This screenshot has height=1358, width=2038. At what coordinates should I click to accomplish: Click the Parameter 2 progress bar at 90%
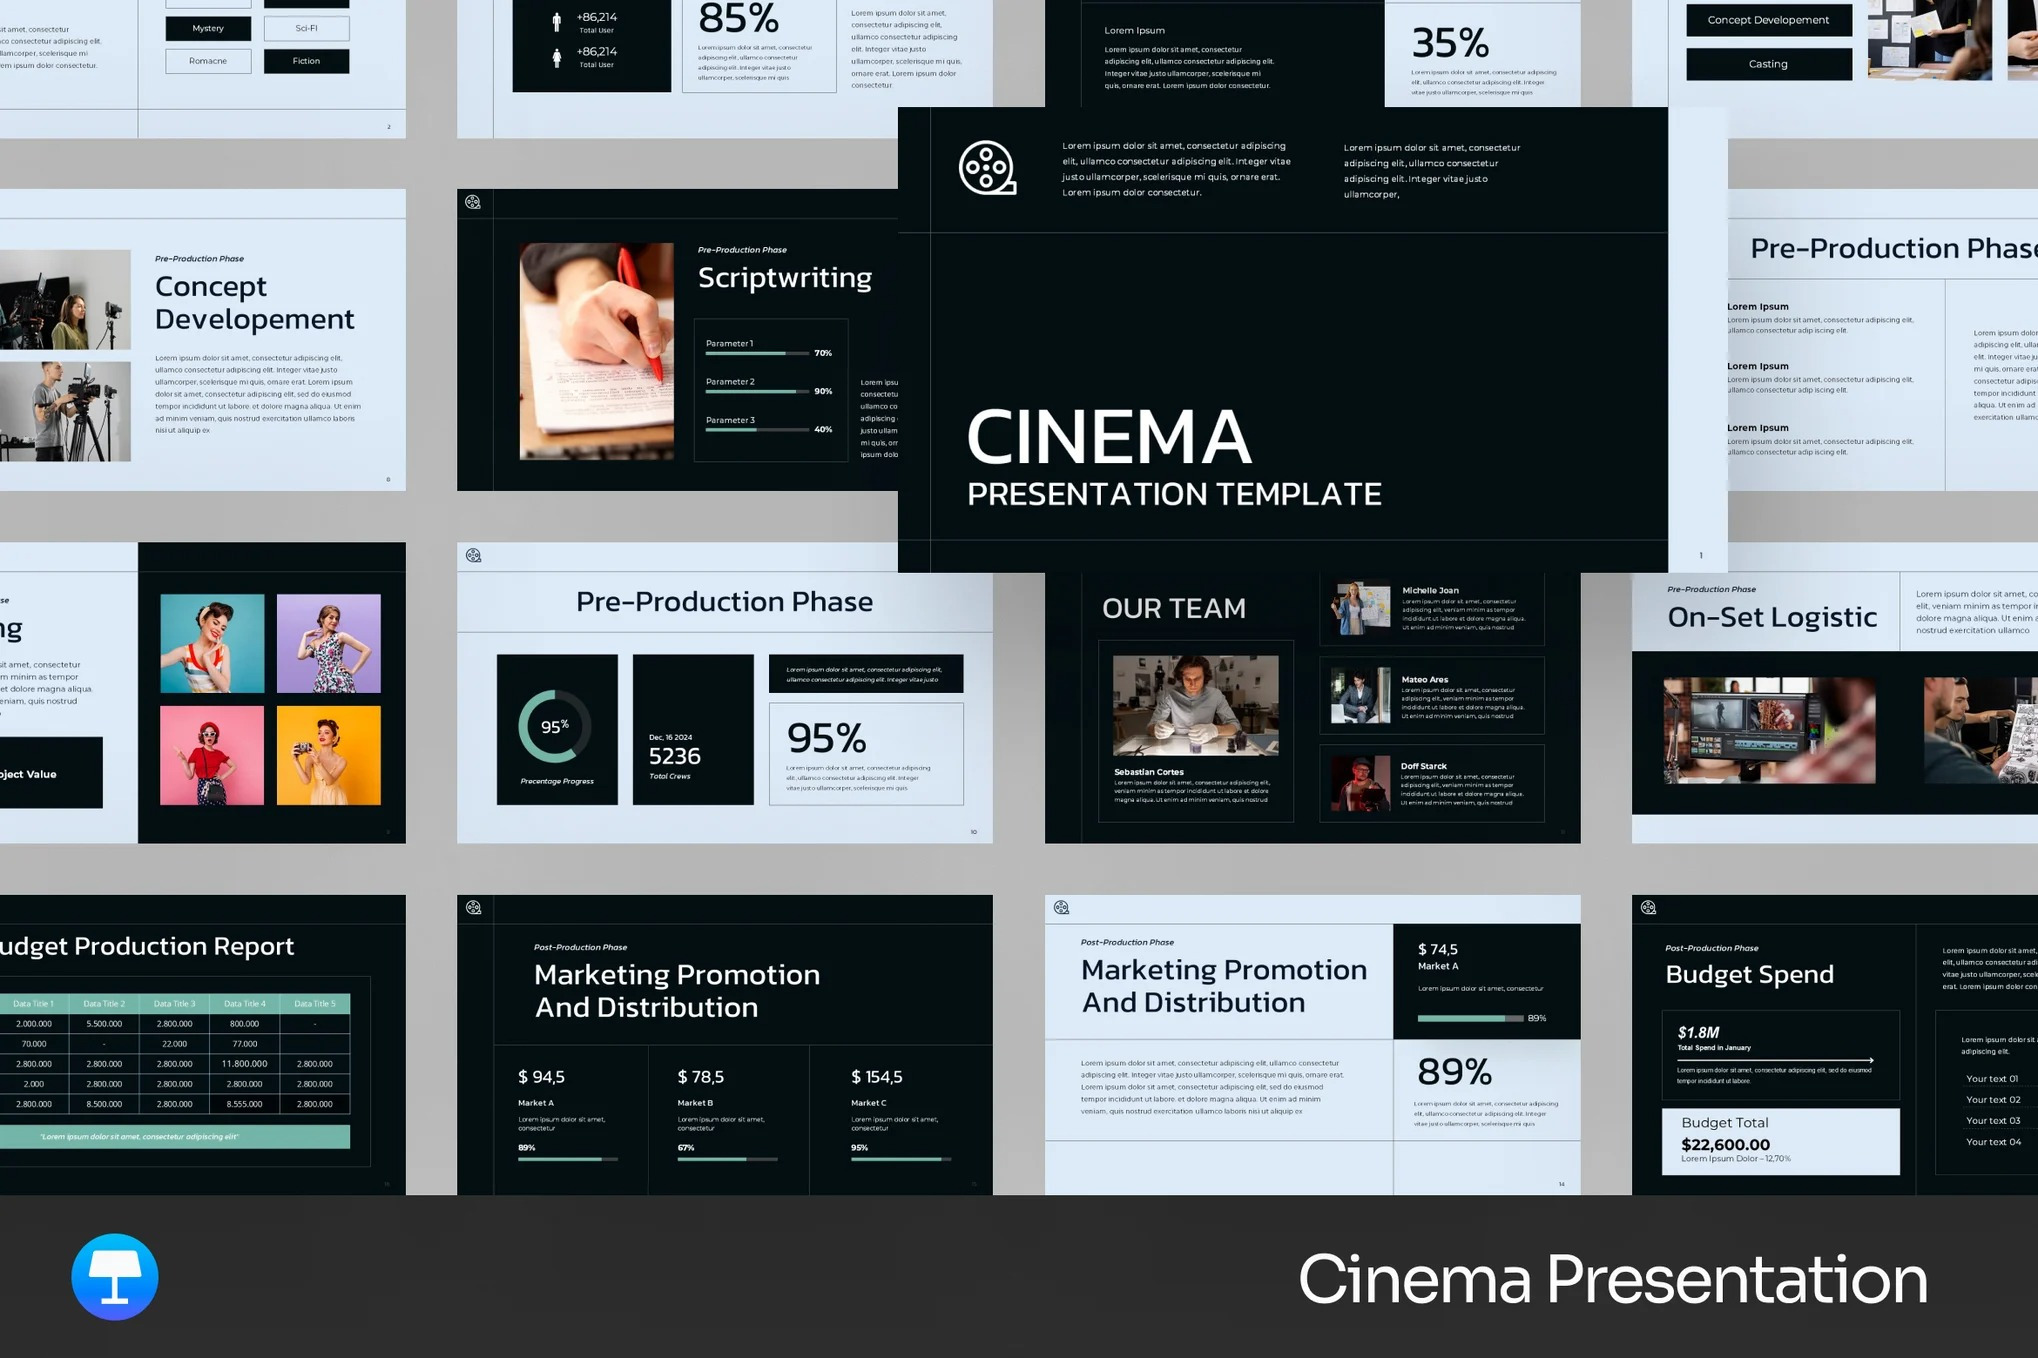(x=757, y=392)
